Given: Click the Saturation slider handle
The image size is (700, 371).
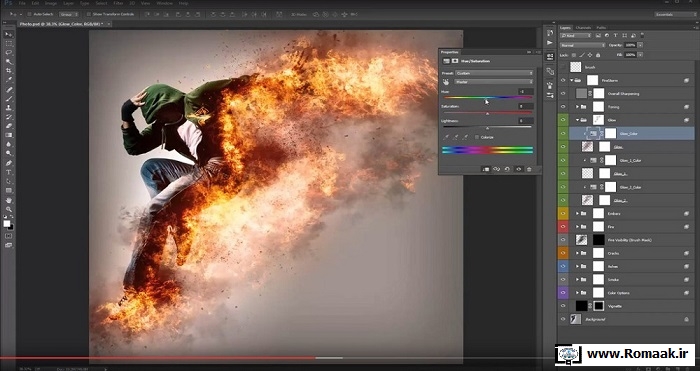Looking at the screenshot, I should click(488, 114).
